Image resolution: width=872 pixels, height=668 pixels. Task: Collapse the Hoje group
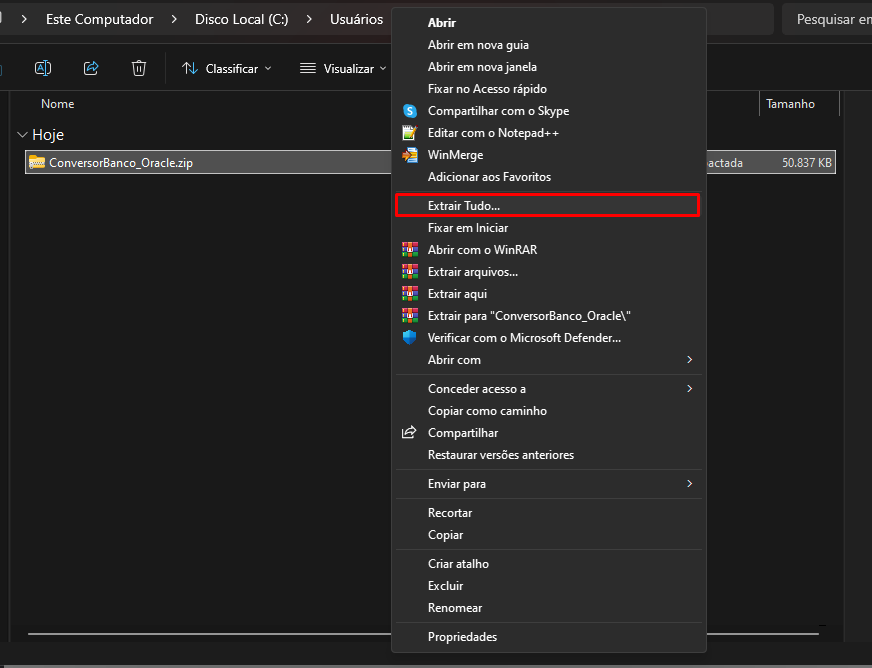click(x=23, y=135)
